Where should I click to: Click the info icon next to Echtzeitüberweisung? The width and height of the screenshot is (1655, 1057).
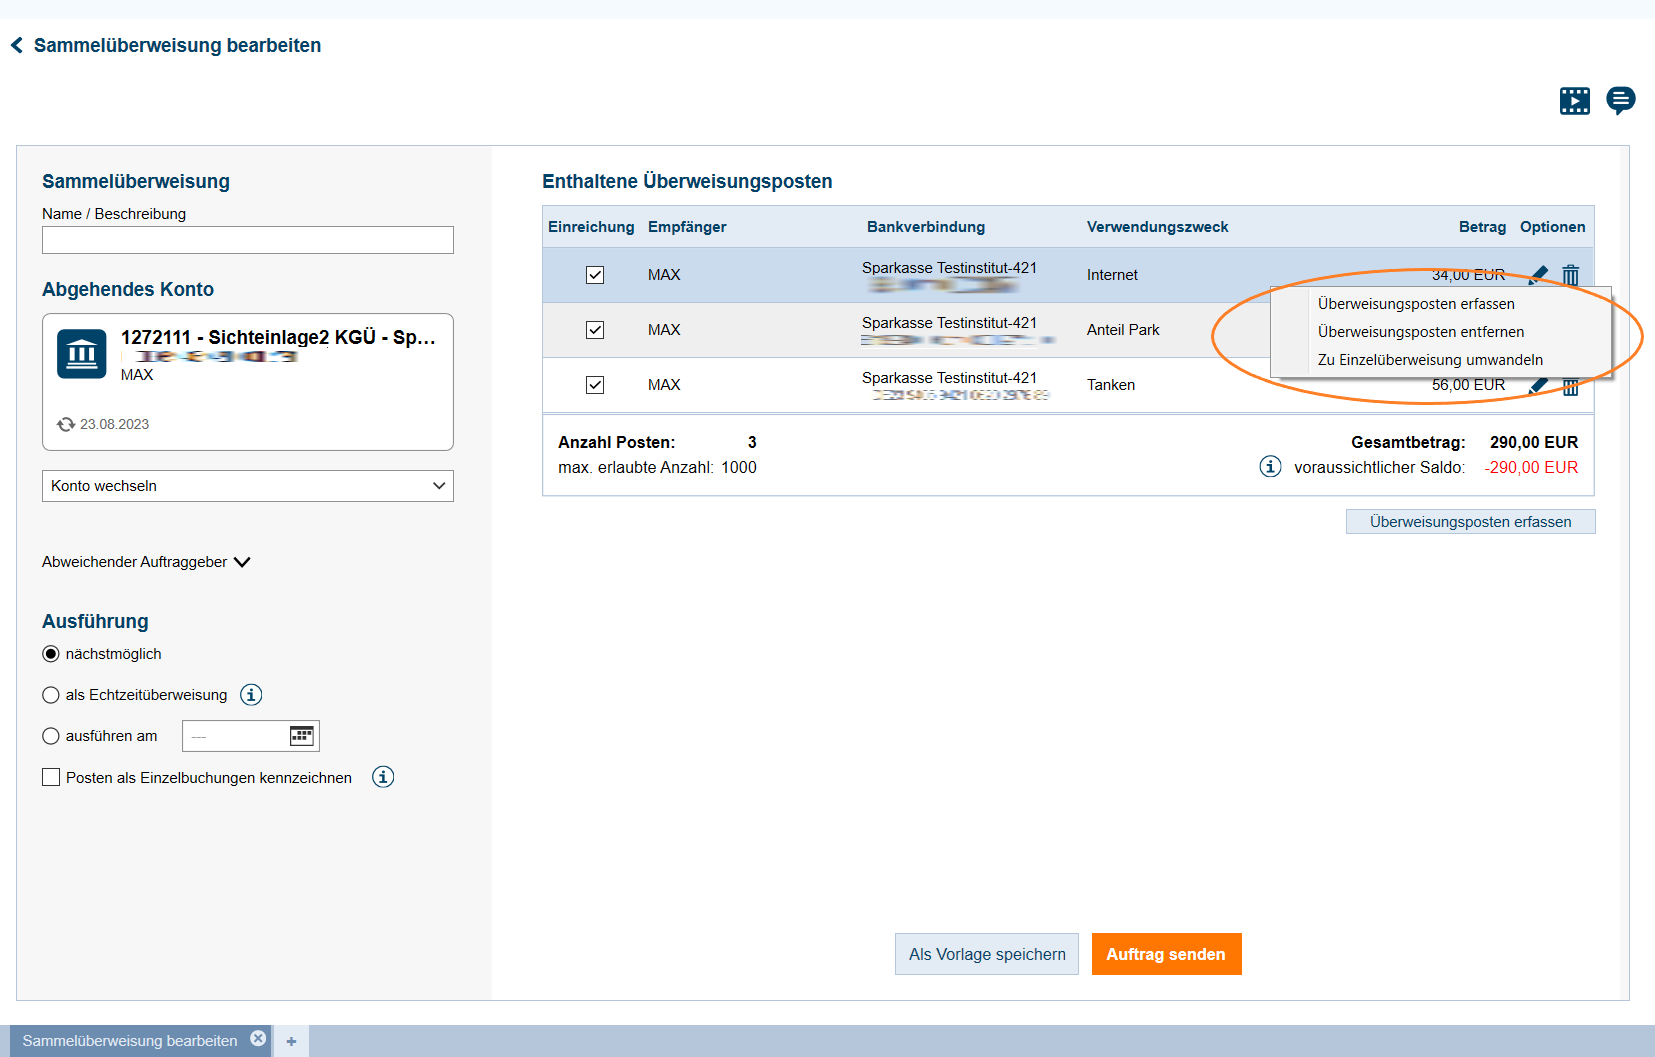[x=251, y=695]
